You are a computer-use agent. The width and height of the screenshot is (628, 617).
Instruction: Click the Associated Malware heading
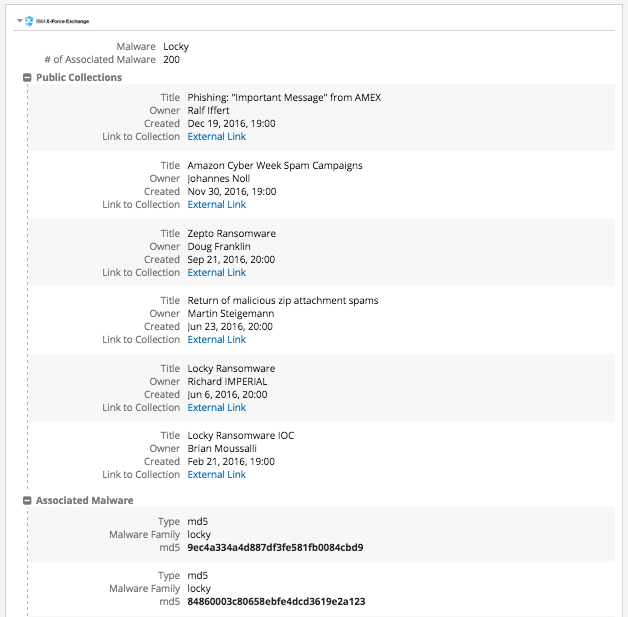[x=84, y=500]
